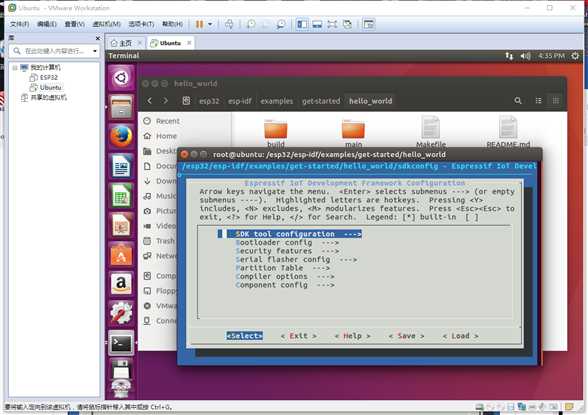Go forward in the file manager
The image size is (588, 415).
coord(165,100)
